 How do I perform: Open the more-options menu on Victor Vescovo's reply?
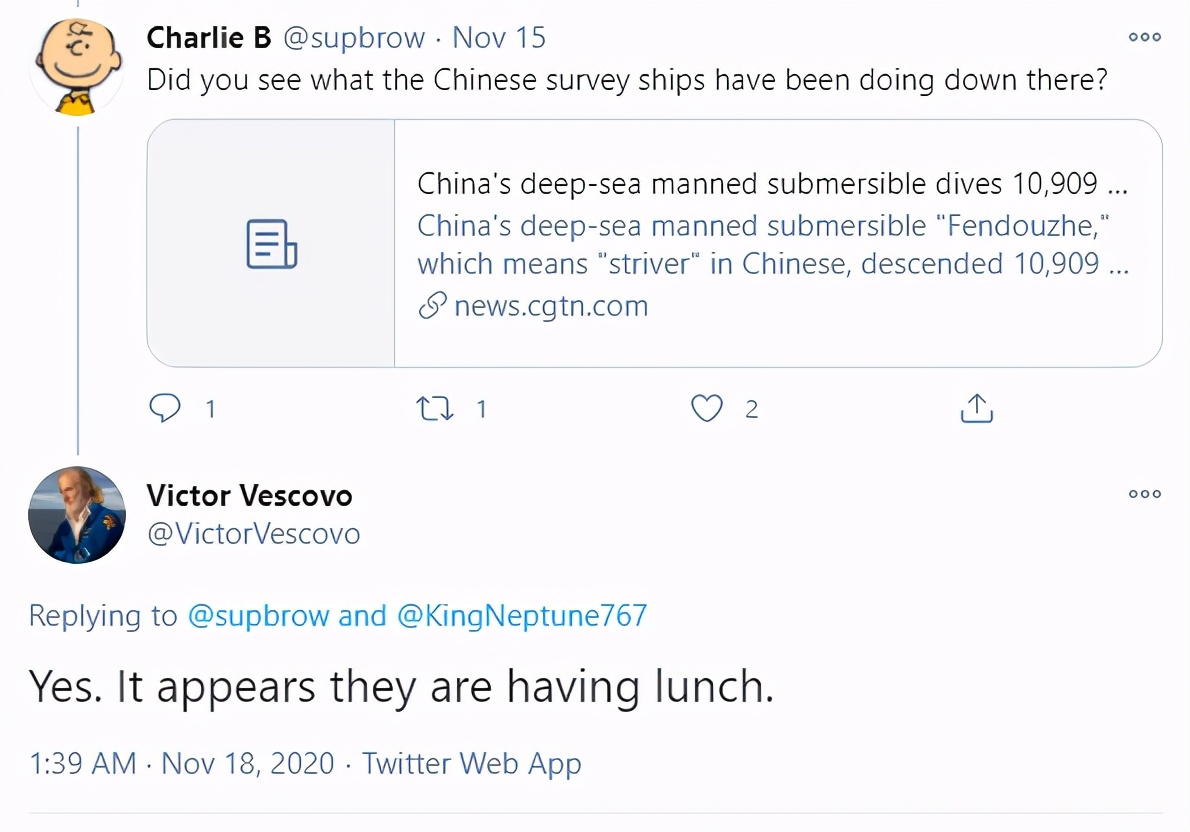(1144, 493)
